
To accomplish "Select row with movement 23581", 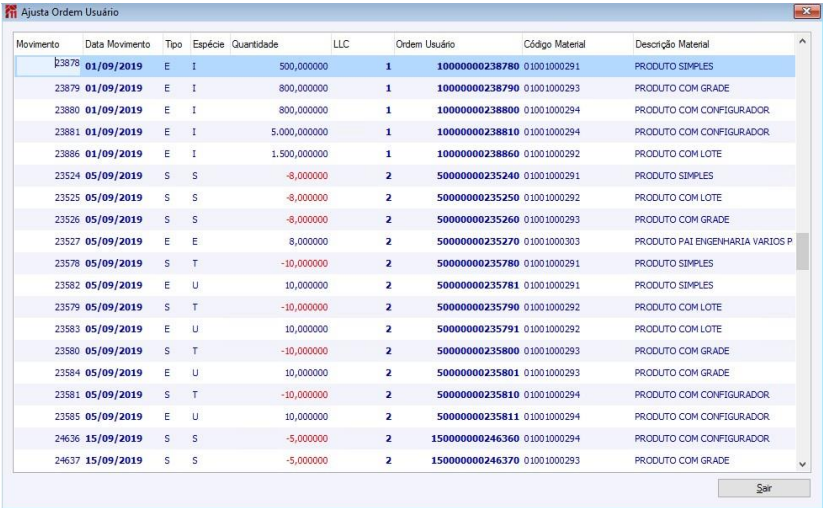I will 404,395.
